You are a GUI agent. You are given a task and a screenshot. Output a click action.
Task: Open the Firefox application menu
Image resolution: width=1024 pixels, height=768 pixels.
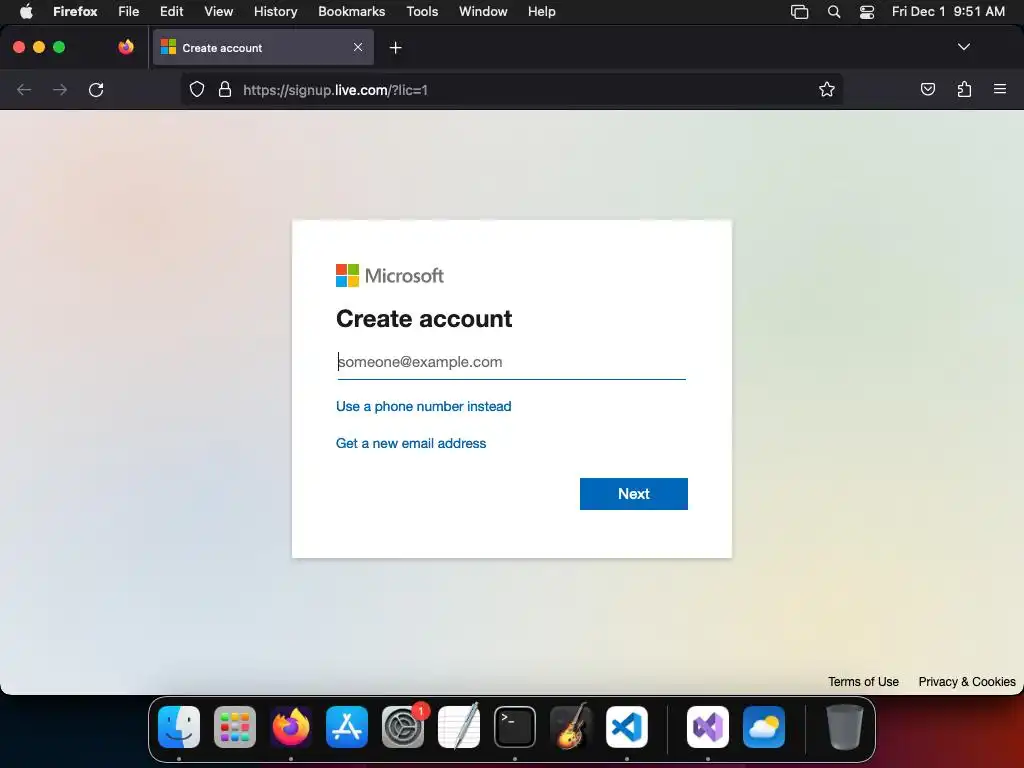tap(75, 12)
